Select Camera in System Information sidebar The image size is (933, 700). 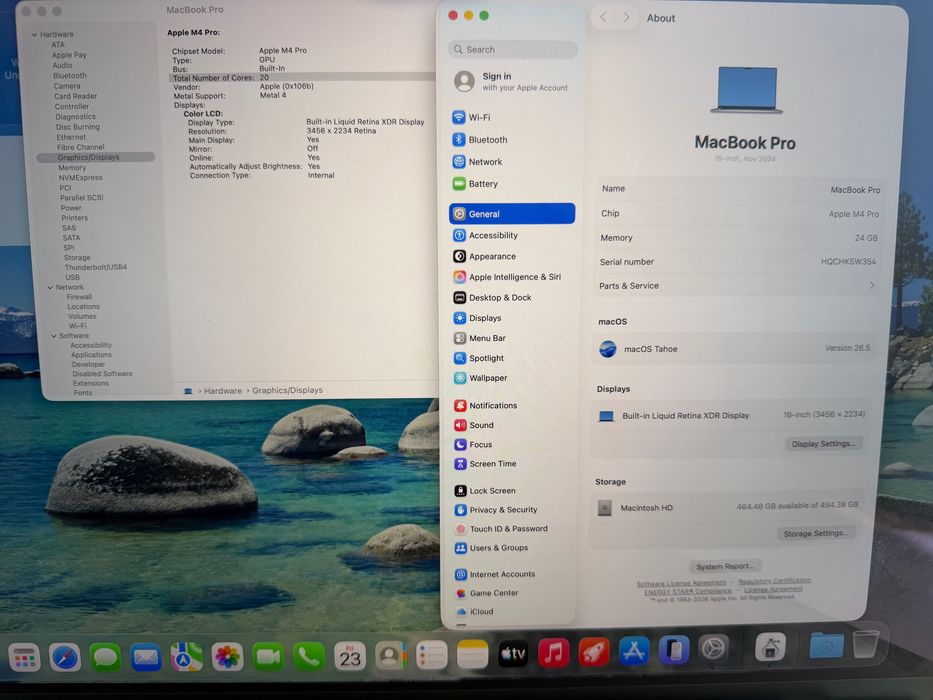tap(67, 86)
